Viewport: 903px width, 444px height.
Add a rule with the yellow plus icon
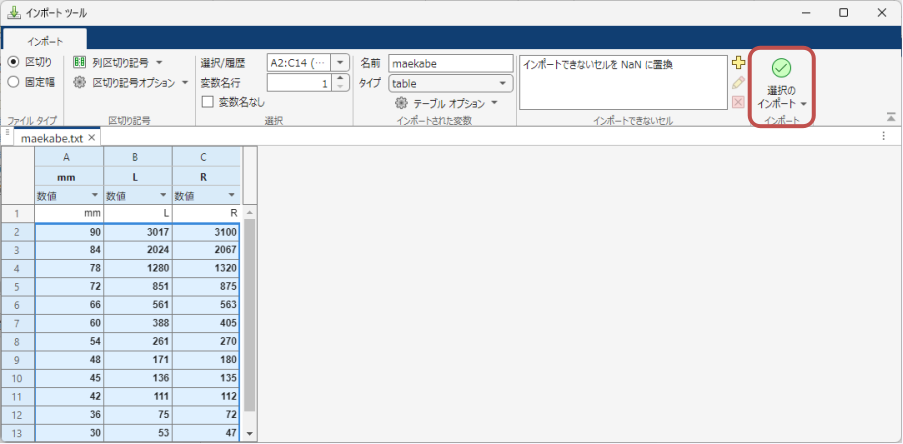[739, 63]
